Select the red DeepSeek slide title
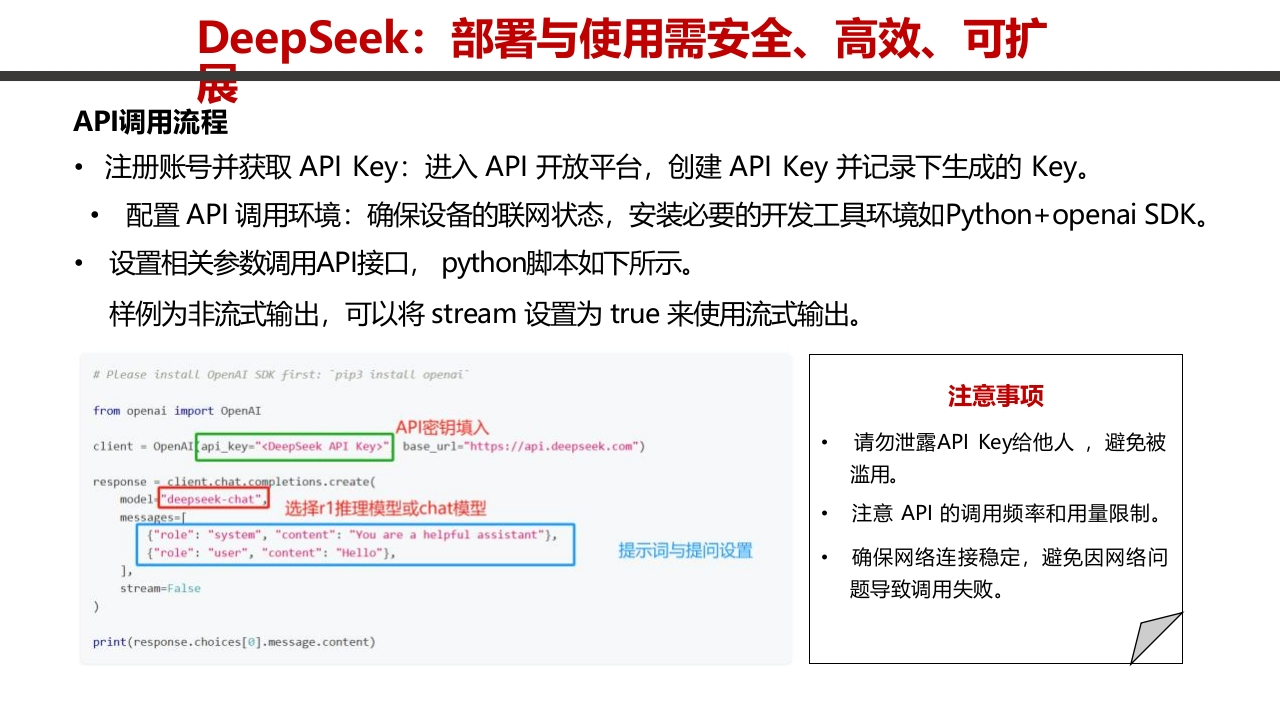 tap(621, 60)
